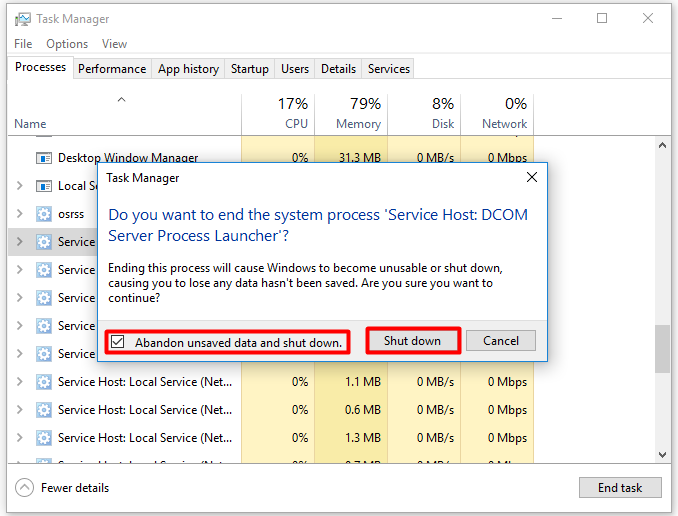678x516 pixels.
Task: Click the Task Manager title bar icon
Action: tap(22, 19)
